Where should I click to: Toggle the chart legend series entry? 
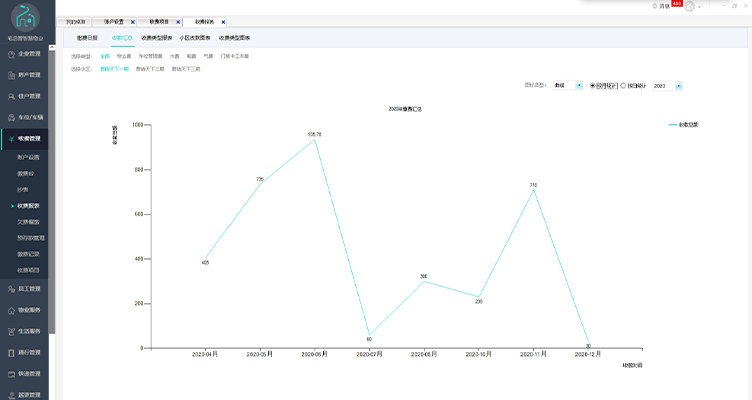683,125
